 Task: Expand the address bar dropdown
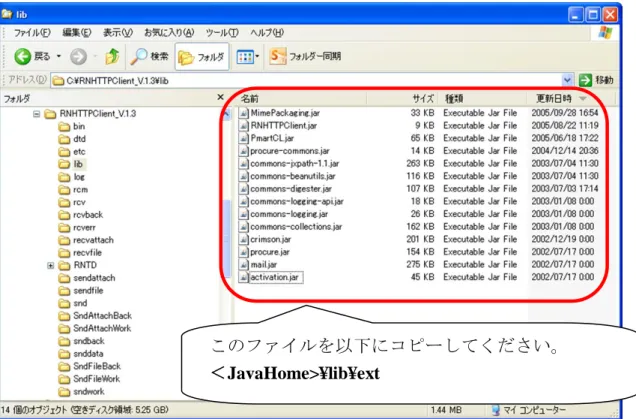(567, 80)
